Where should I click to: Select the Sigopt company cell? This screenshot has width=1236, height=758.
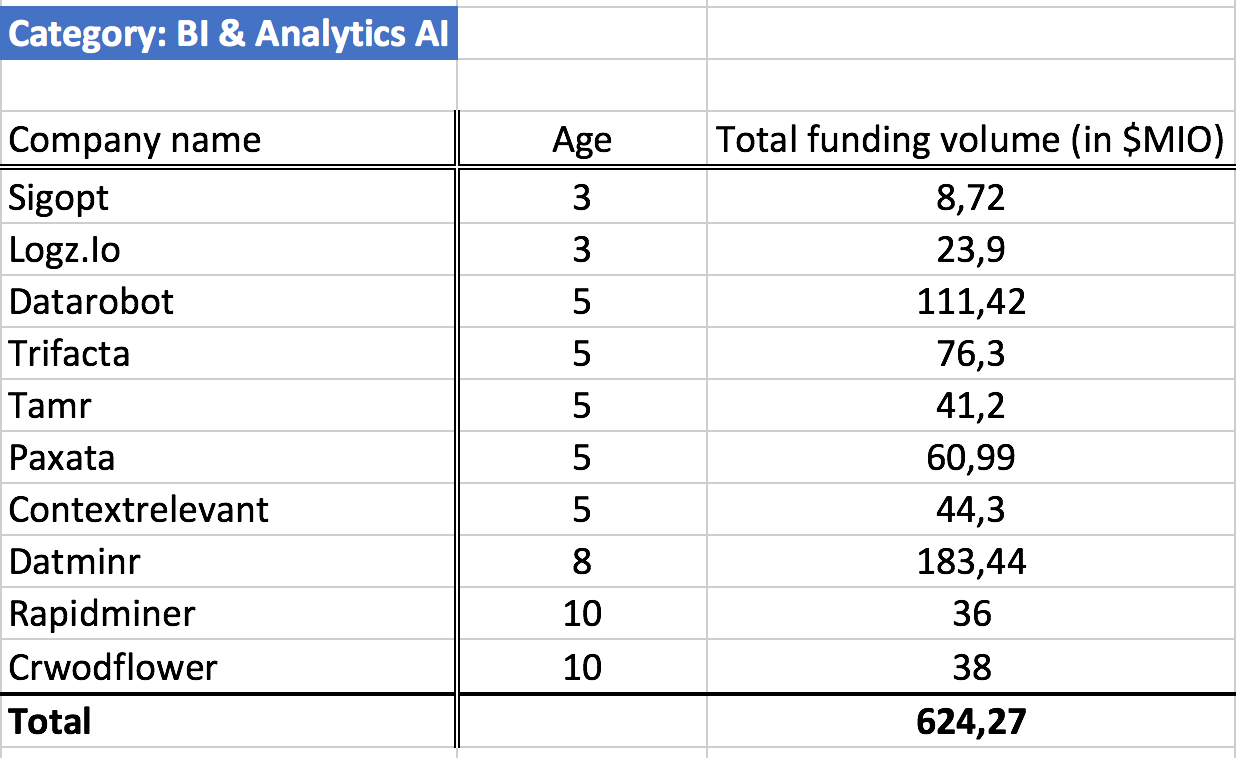pos(59,198)
